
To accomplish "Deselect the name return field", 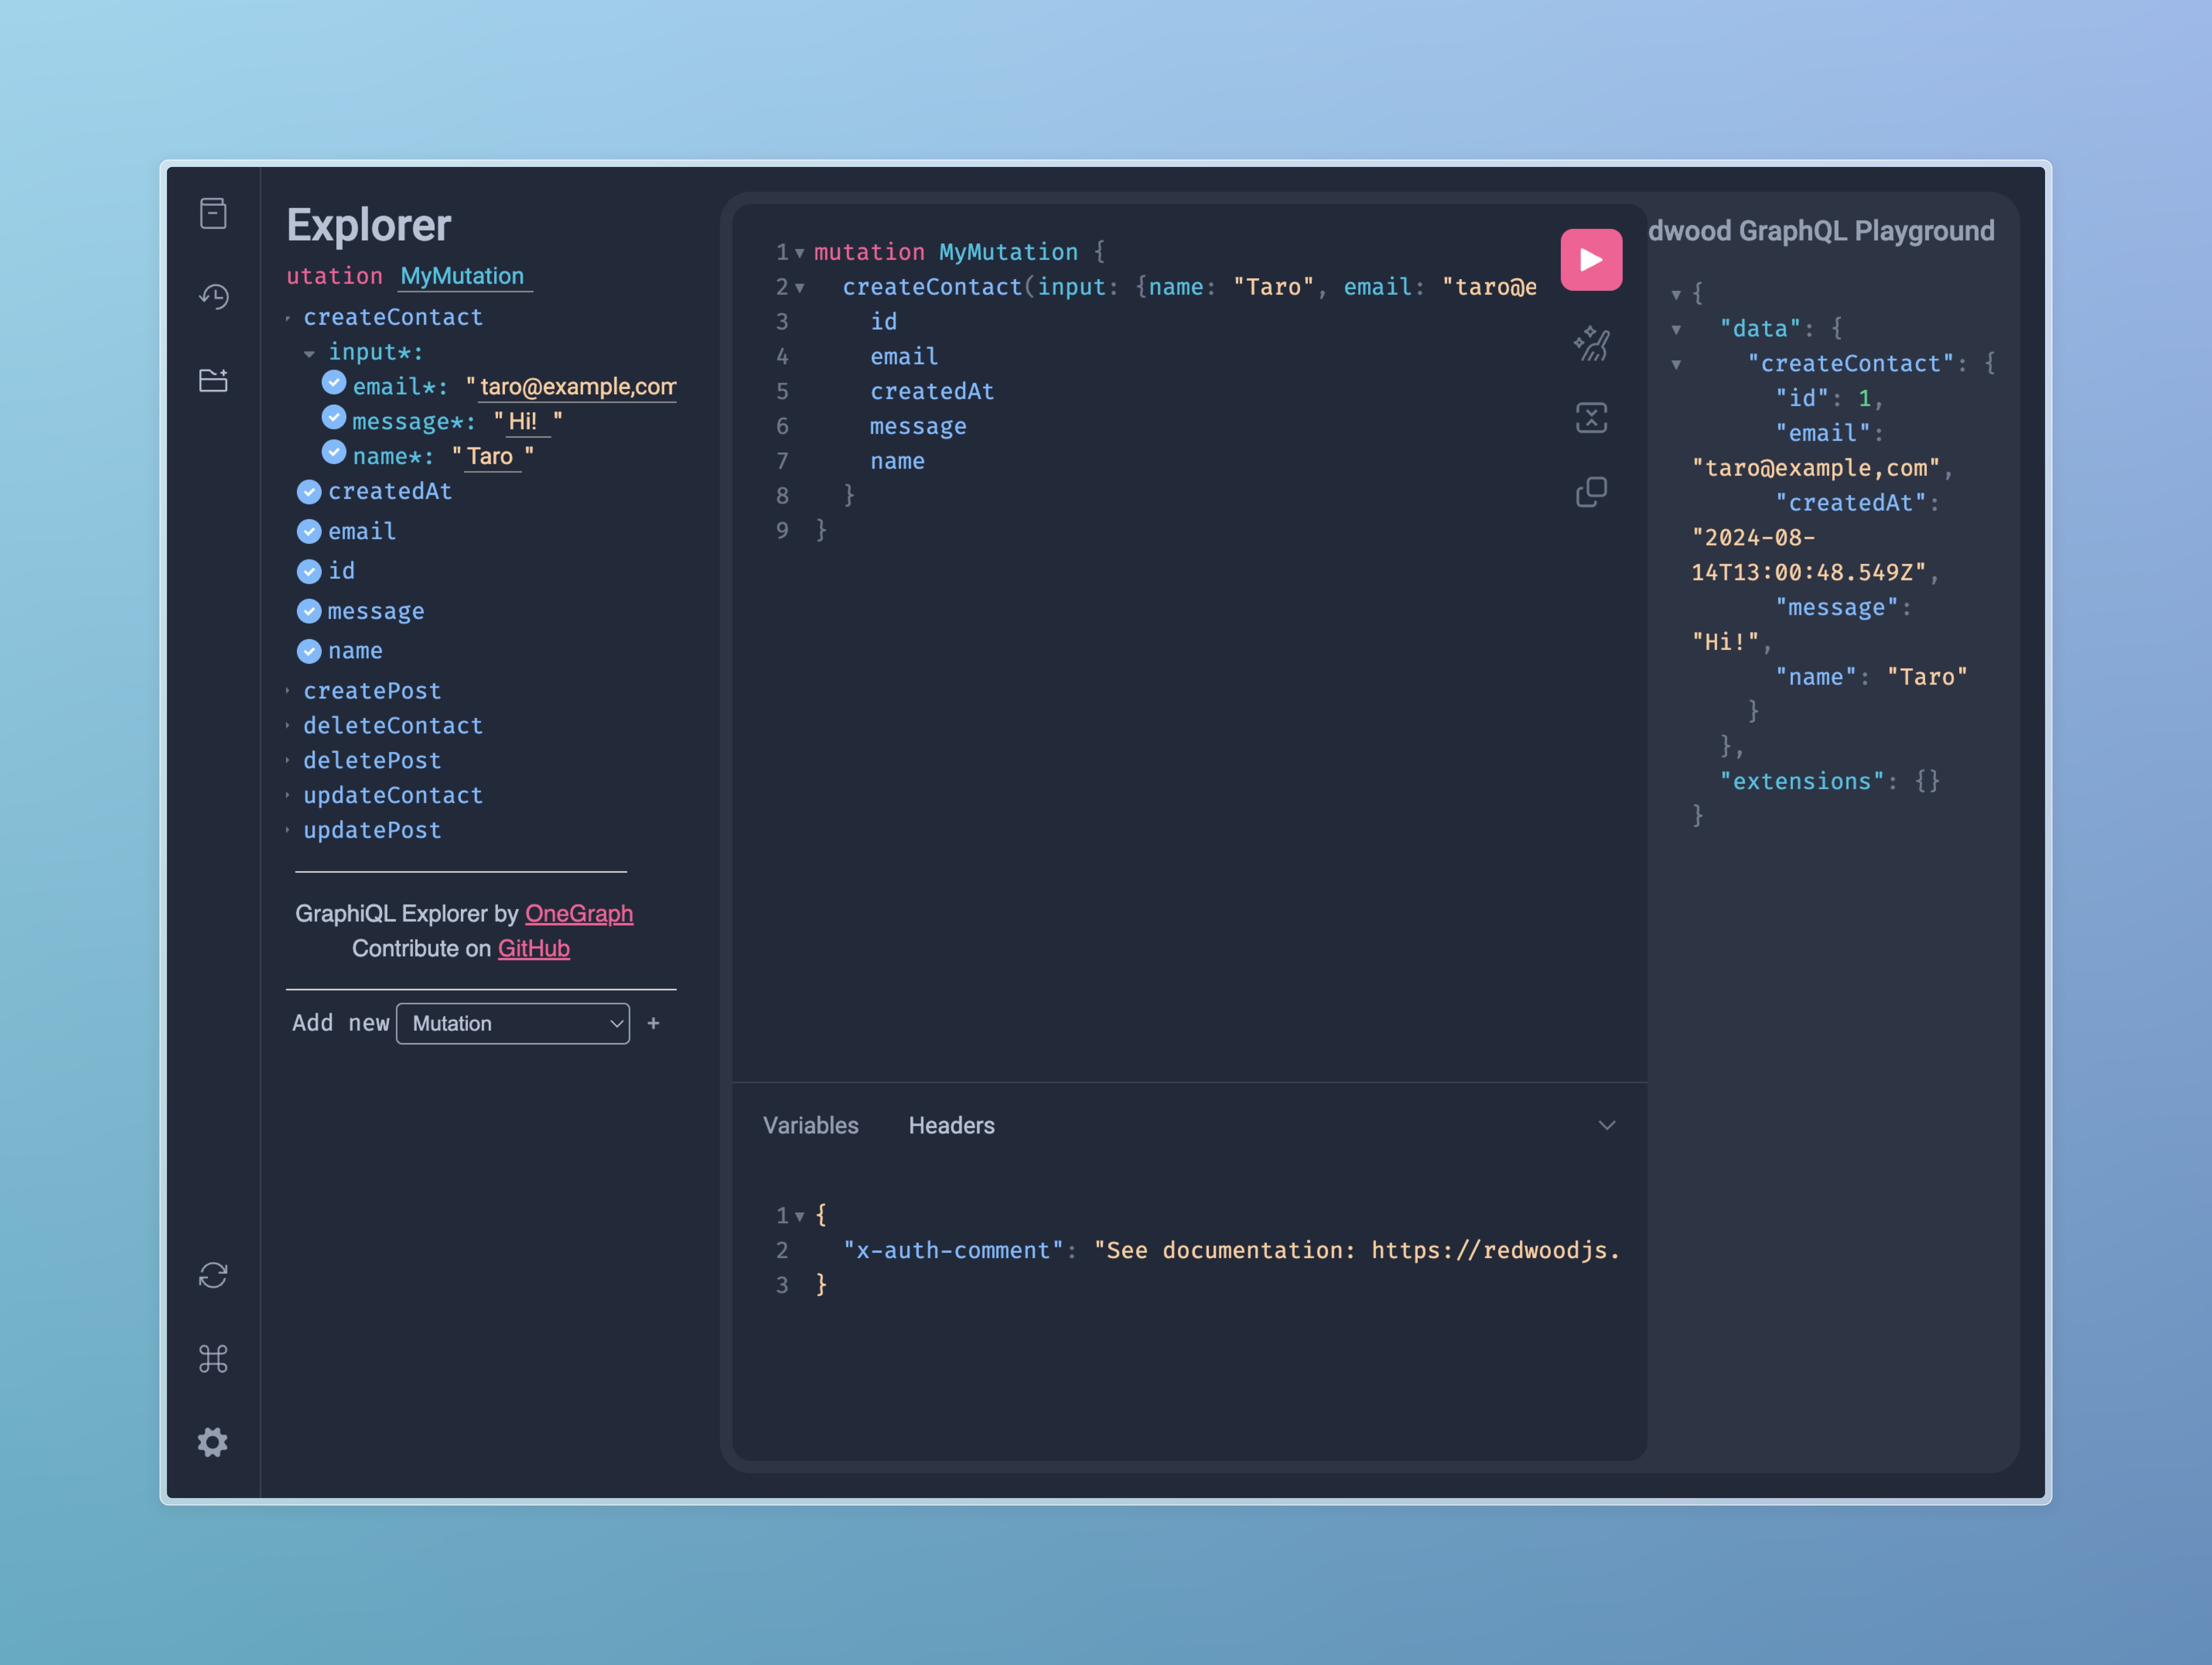I will point(309,651).
